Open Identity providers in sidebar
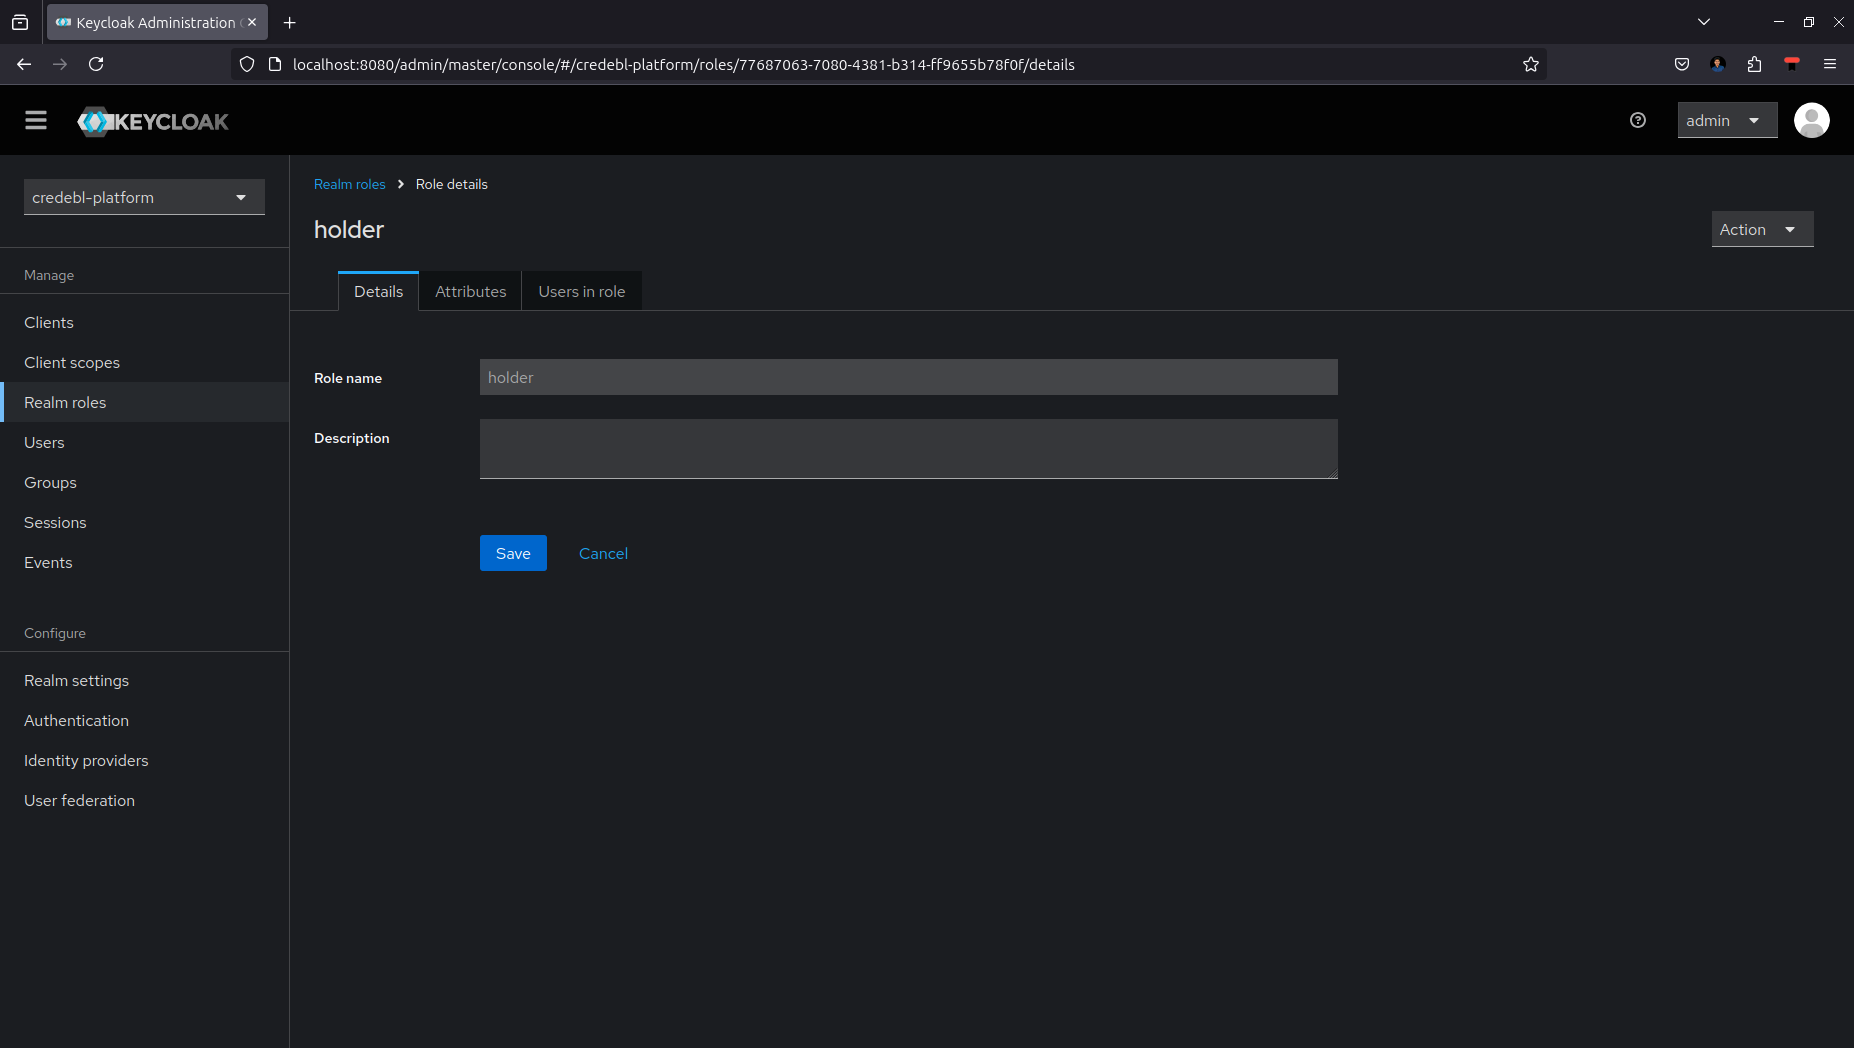 point(86,761)
